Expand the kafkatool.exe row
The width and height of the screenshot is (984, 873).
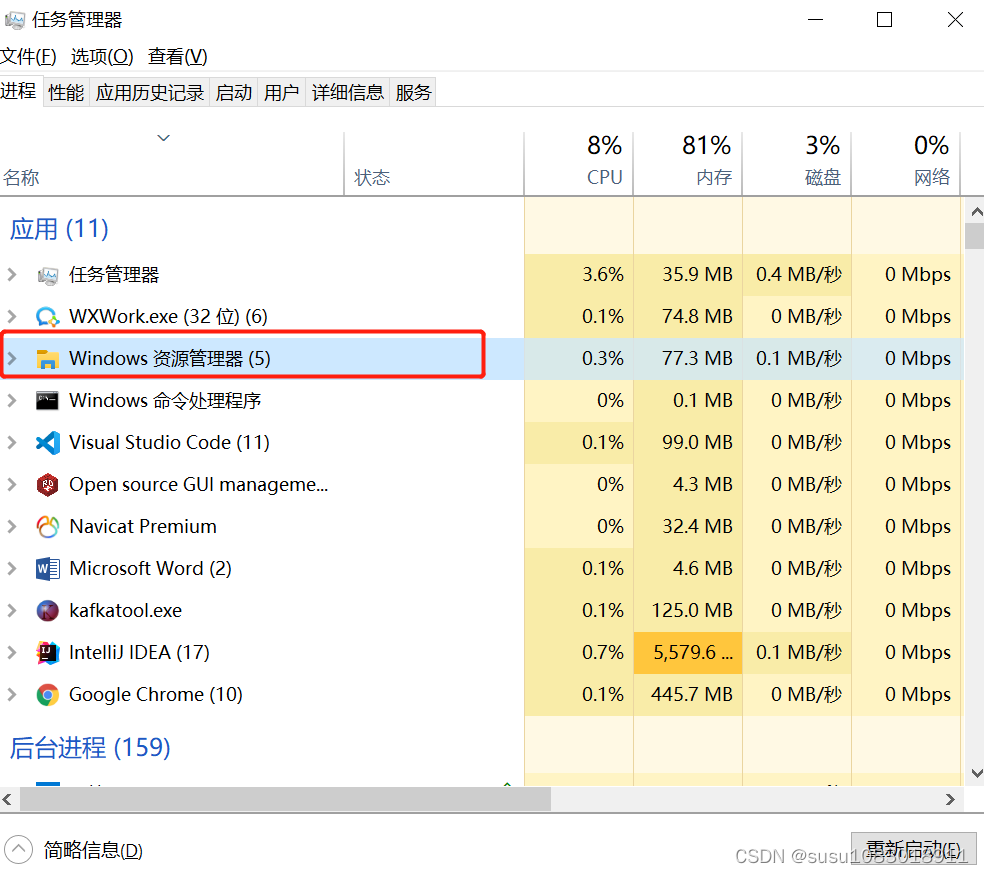pos(12,611)
